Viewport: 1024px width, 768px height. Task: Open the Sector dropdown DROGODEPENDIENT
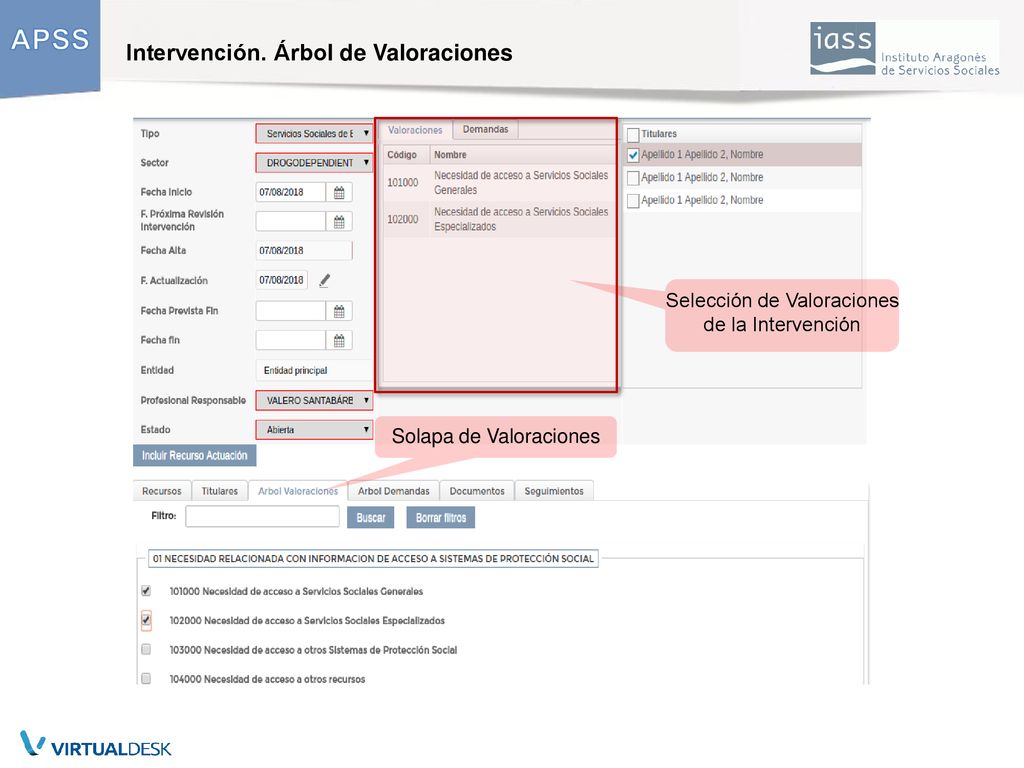314,163
